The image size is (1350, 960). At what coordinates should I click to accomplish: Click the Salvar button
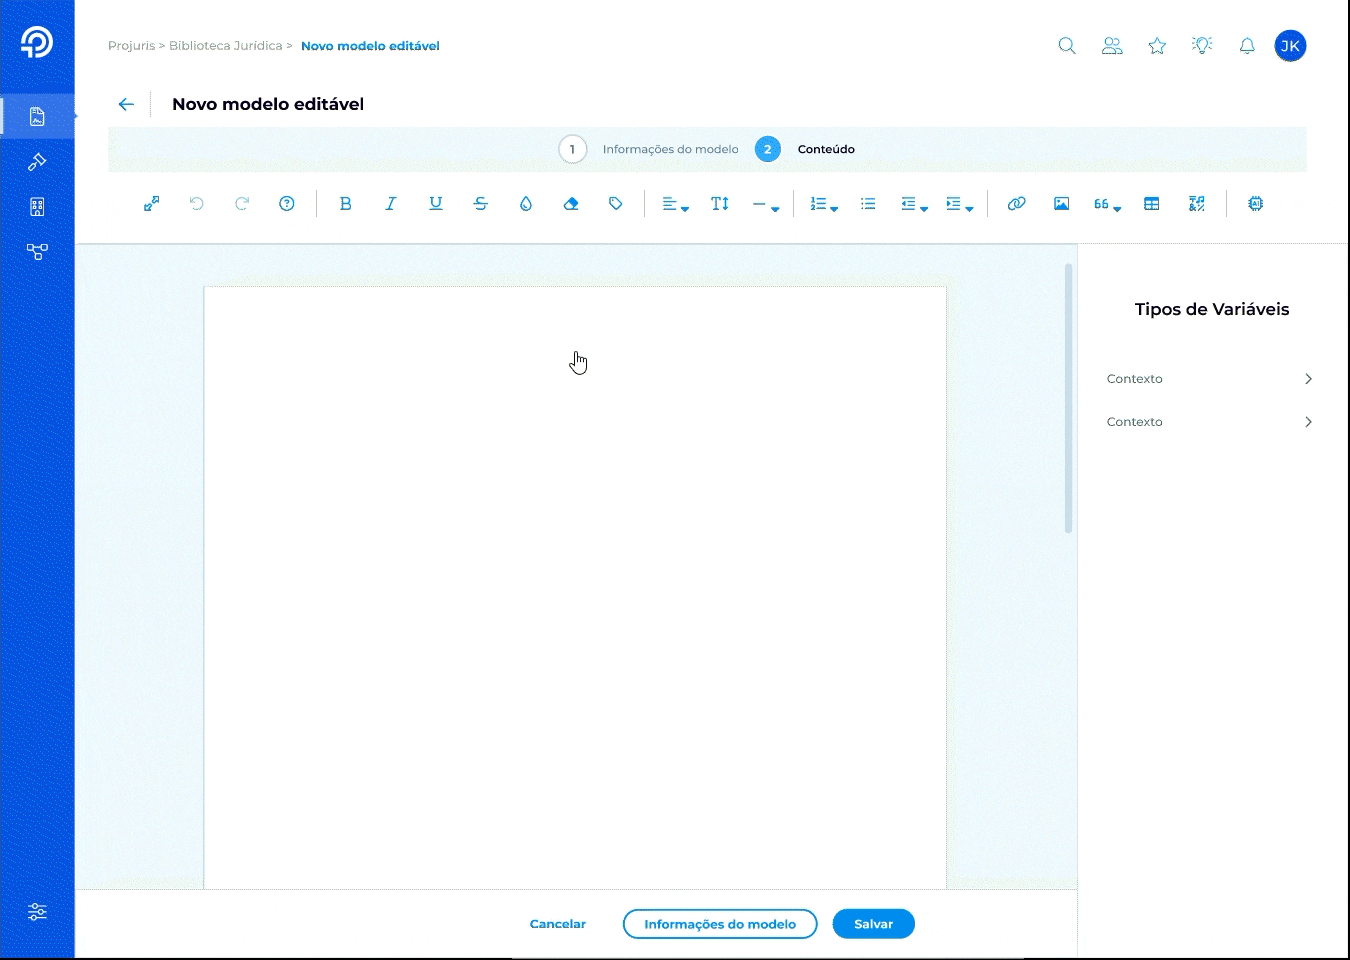point(873,924)
